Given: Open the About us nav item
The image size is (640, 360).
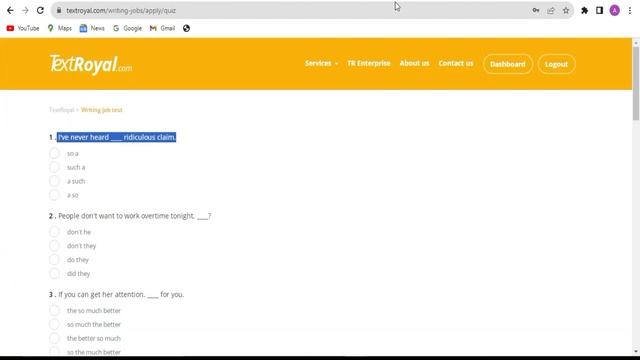Looking at the screenshot, I should pyautogui.click(x=414, y=63).
